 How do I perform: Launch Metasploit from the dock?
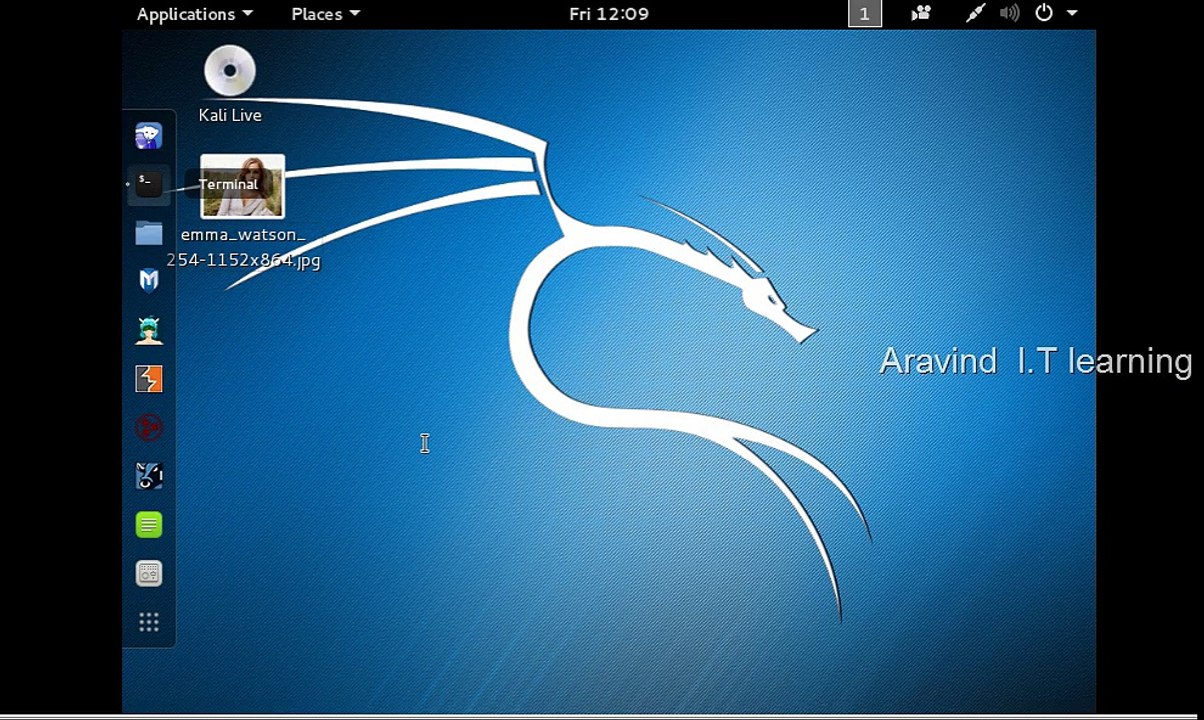pyautogui.click(x=149, y=281)
